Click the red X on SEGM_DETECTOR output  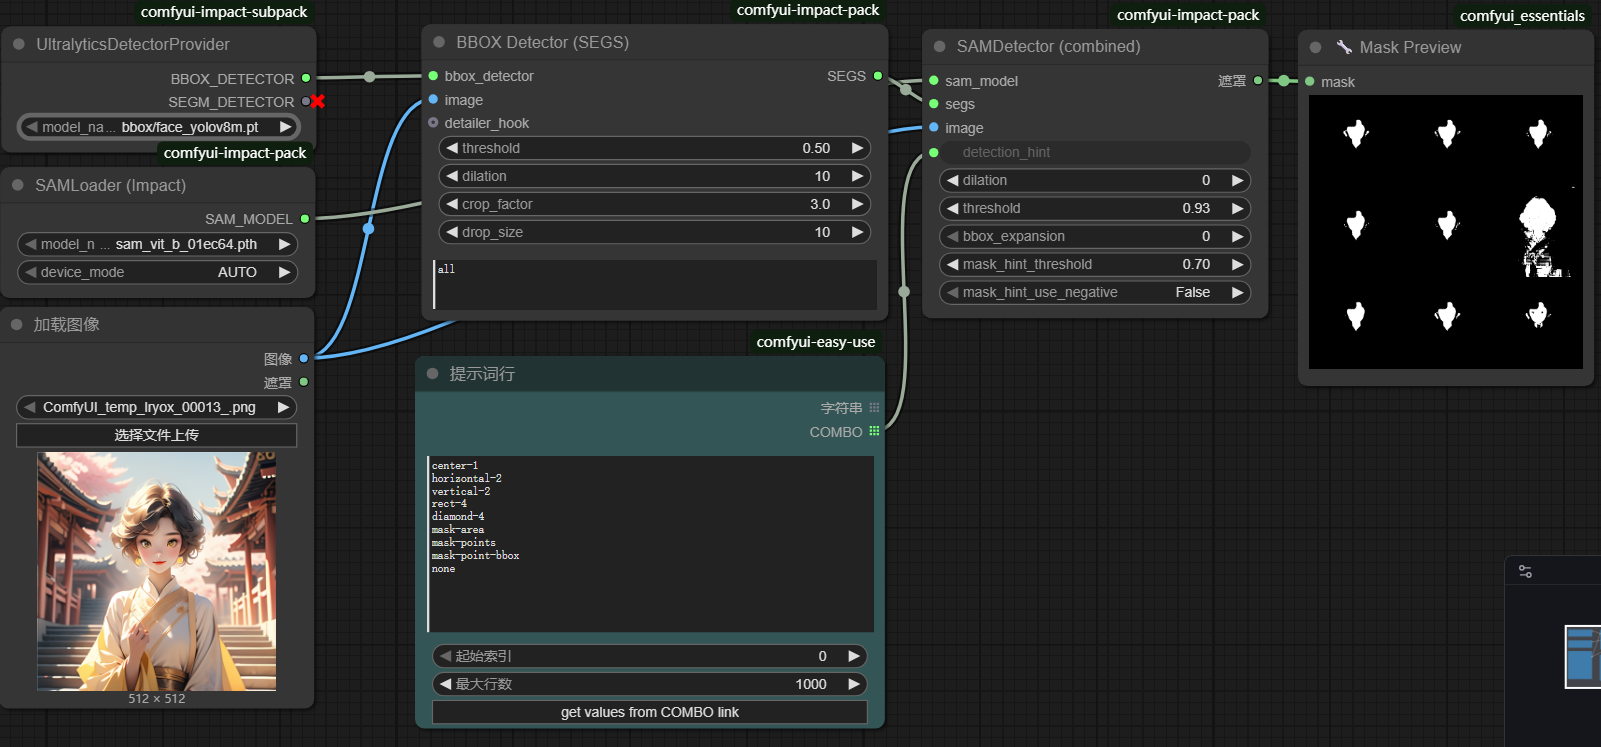click(x=318, y=101)
